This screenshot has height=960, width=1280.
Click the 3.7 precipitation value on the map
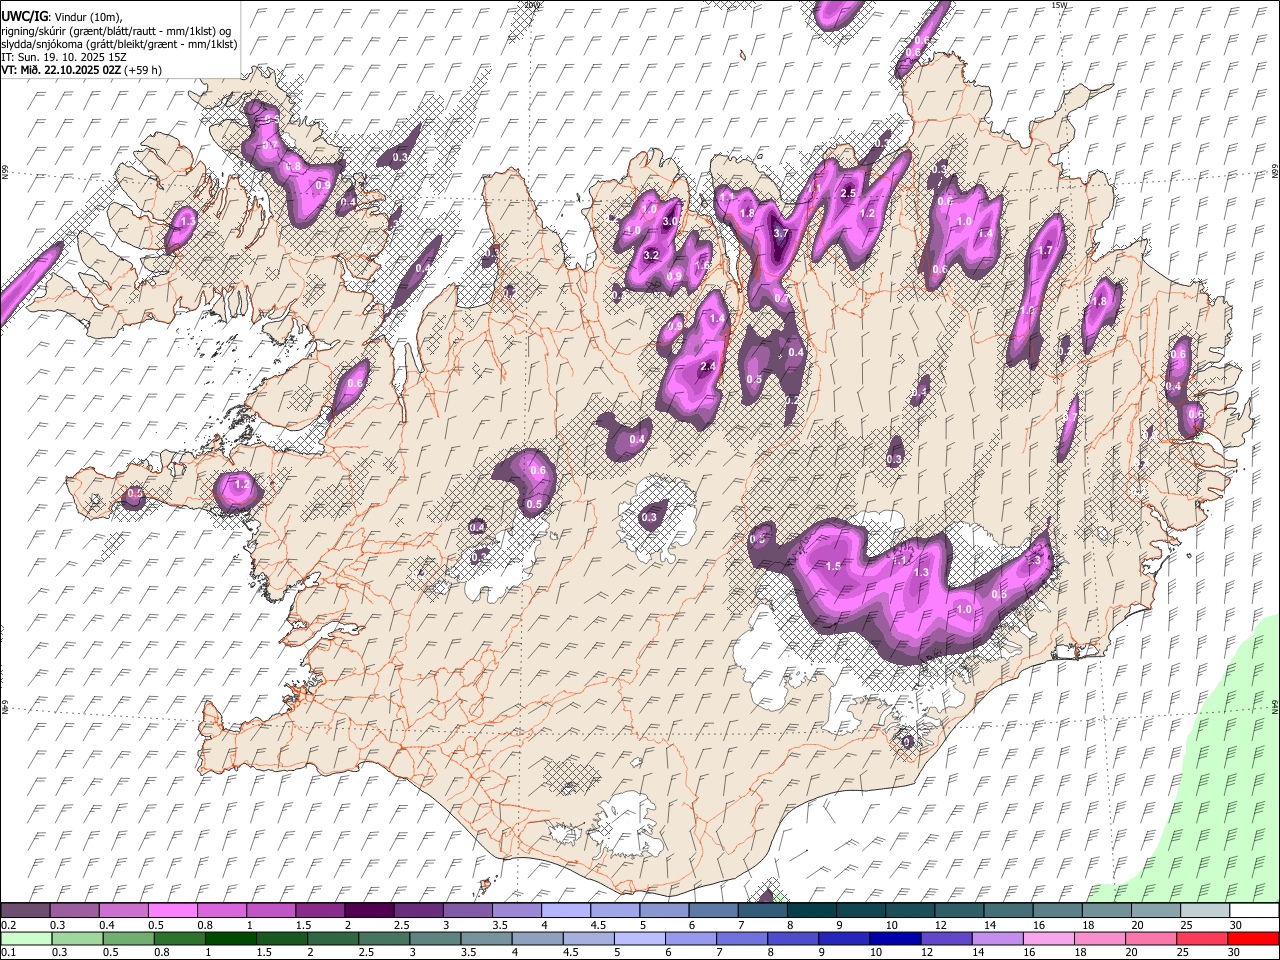[782, 233]
